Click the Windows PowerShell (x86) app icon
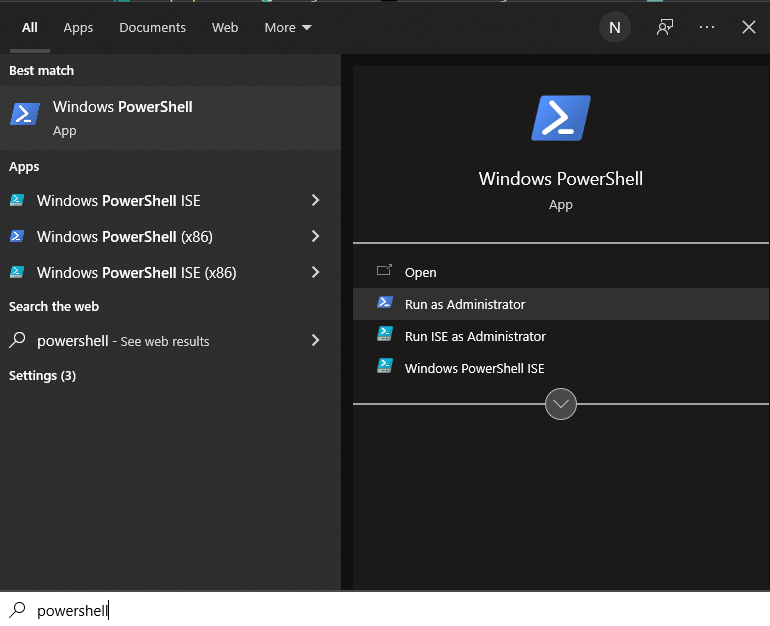770x626 pixels. 17,236
